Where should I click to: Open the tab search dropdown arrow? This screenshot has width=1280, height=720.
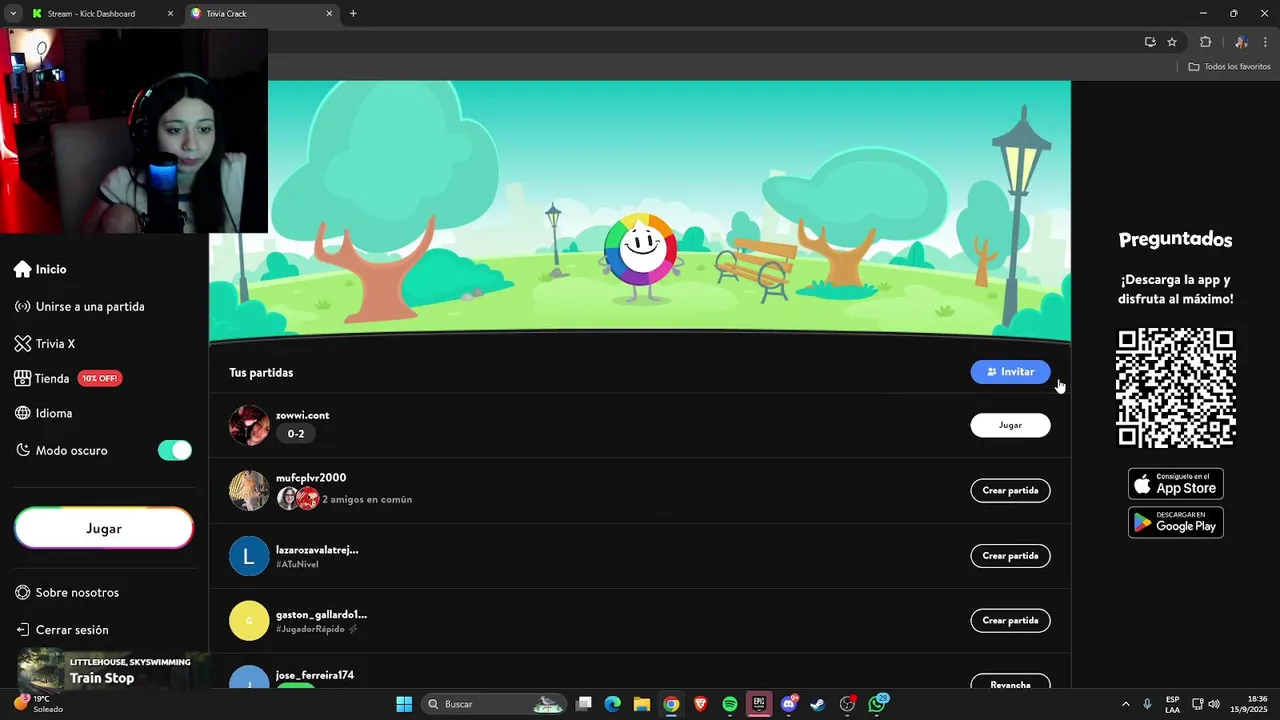point(13,14)
